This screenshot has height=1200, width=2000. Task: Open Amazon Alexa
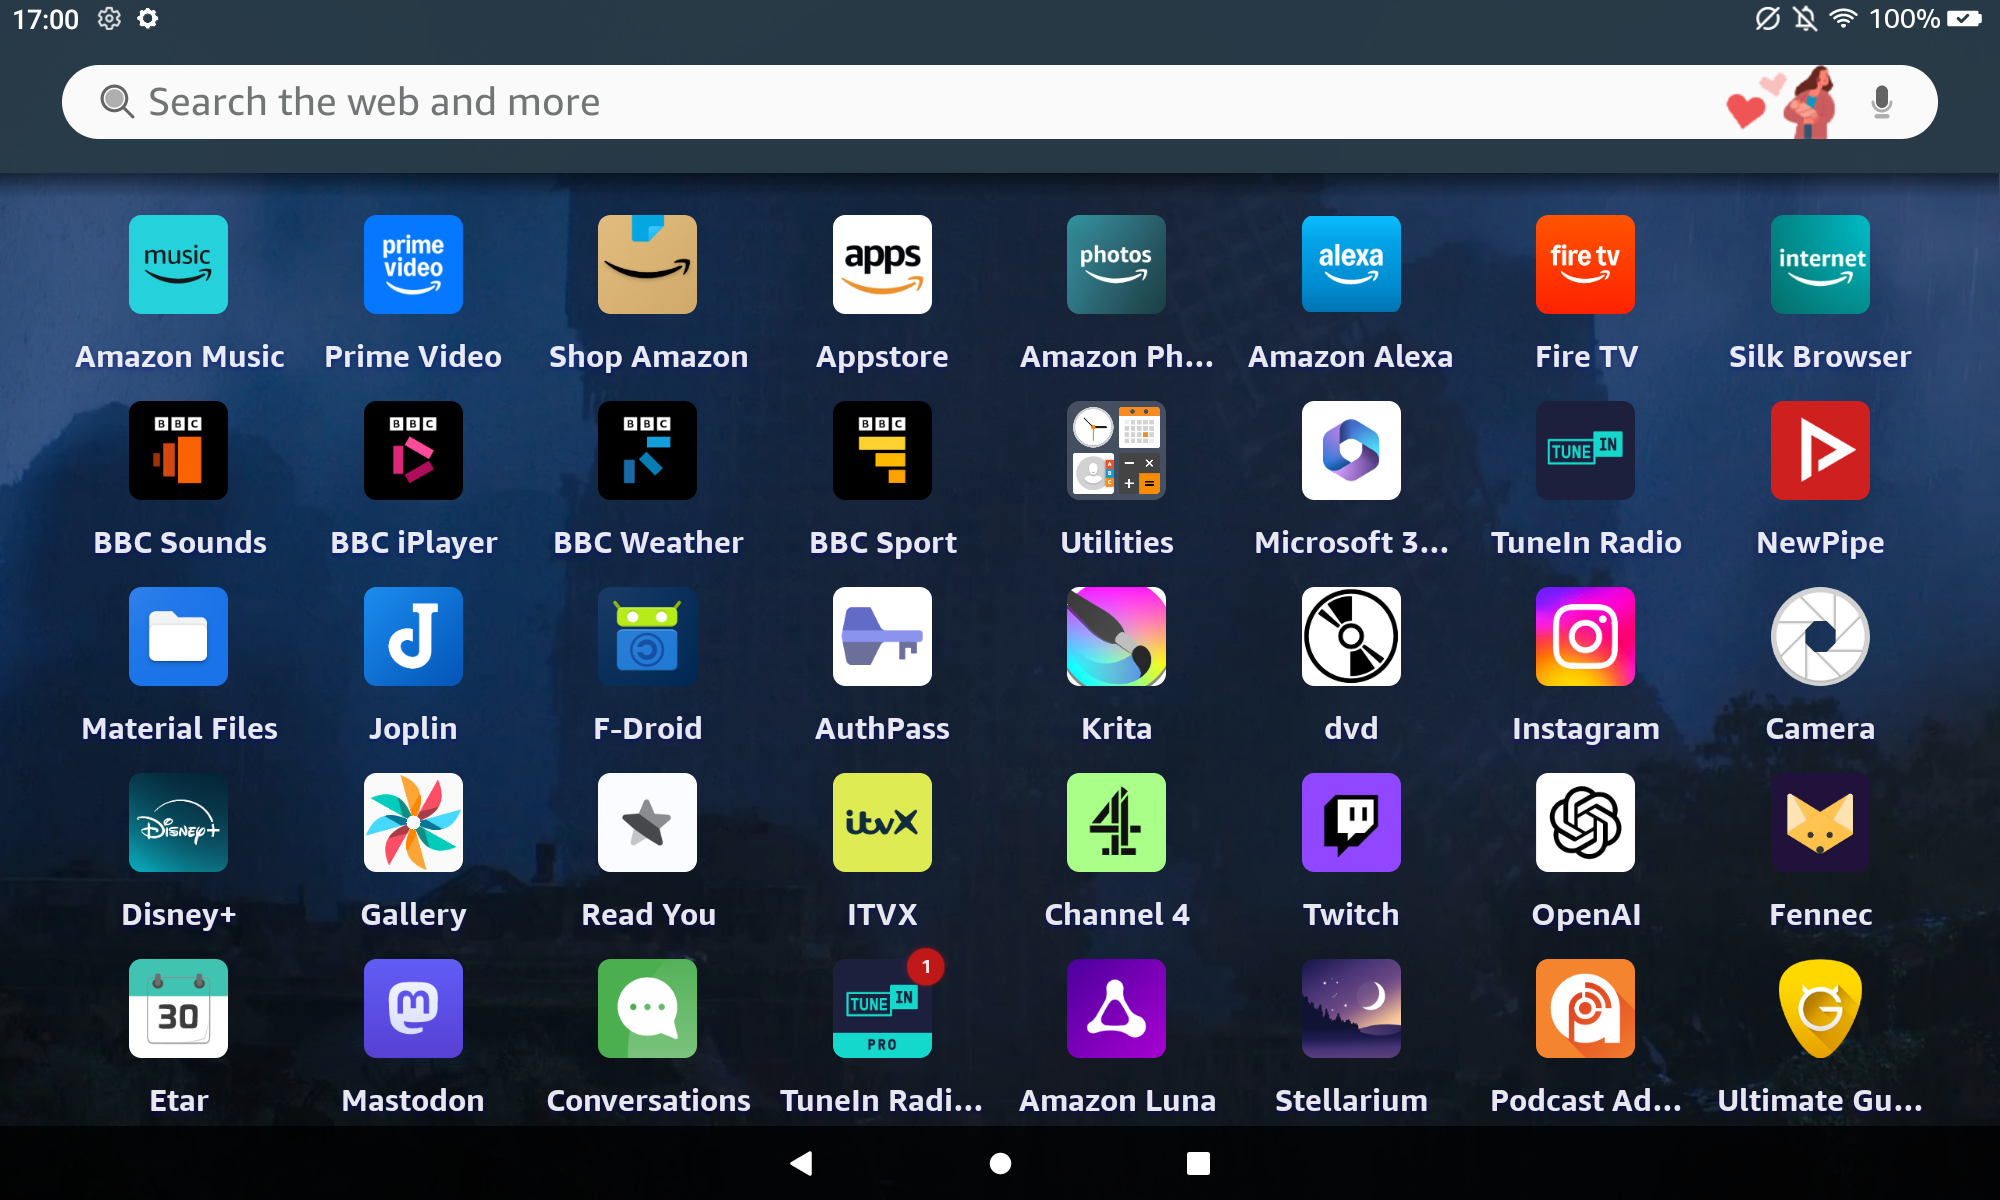pyautogui.click(x=1351, y=264)
